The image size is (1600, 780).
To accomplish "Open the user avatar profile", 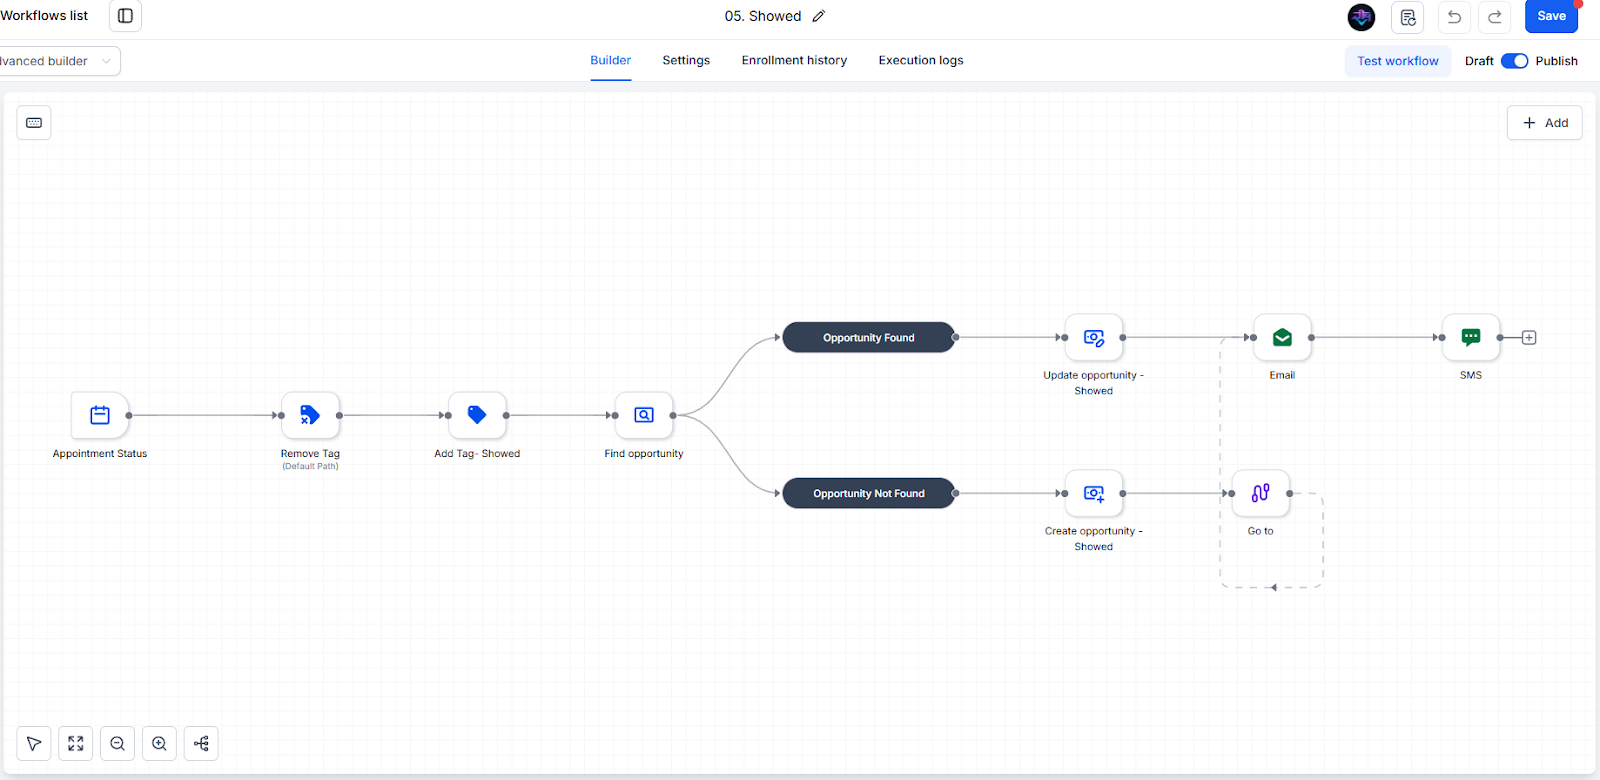I will 1361,17.
